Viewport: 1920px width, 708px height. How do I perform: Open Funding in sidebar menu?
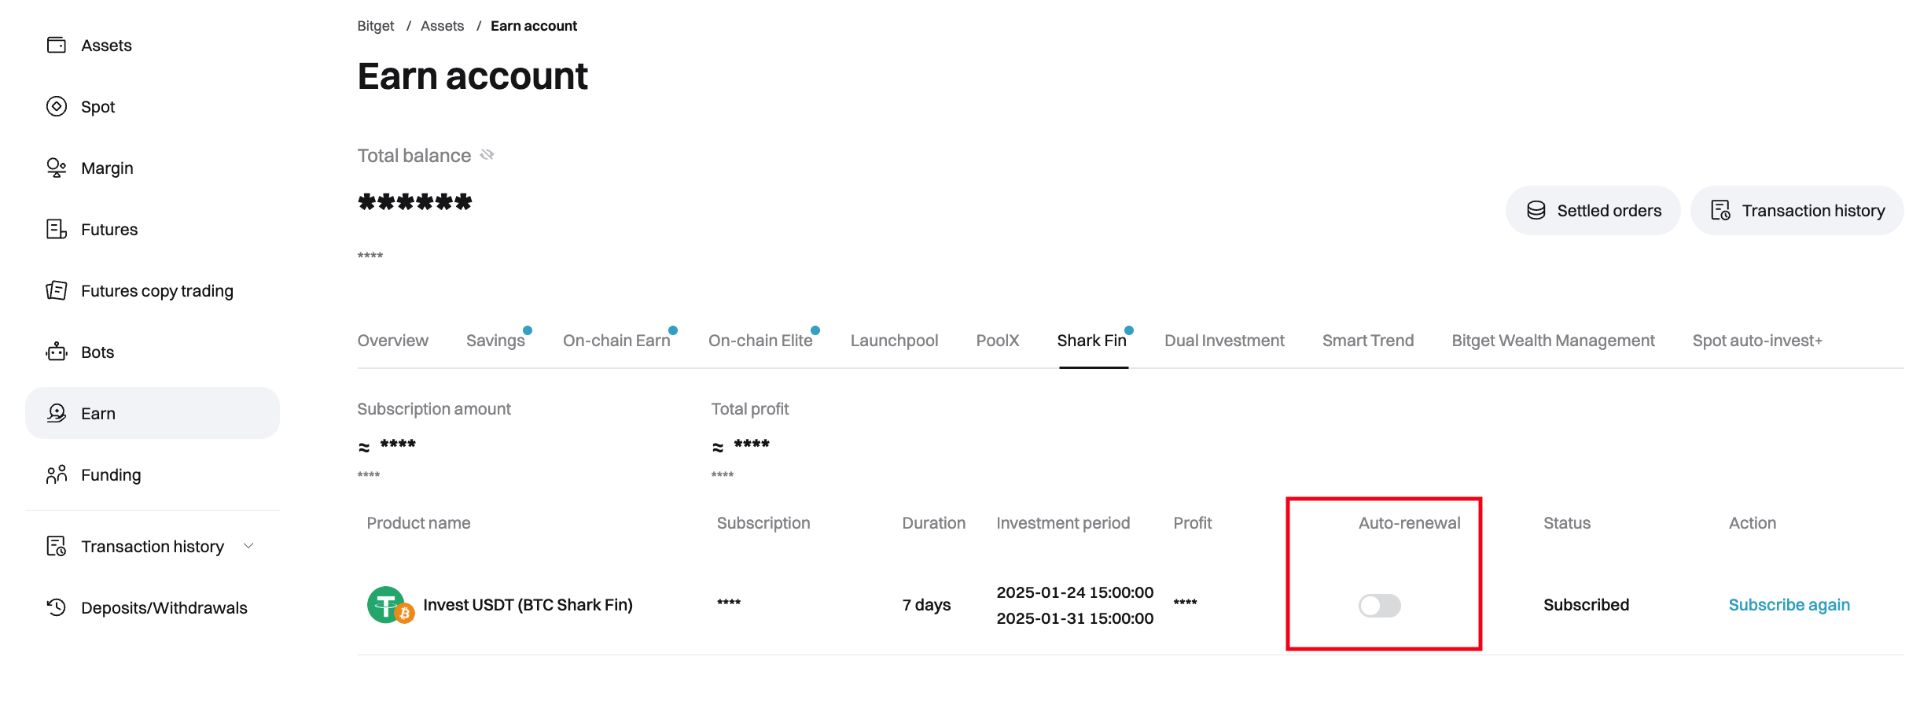(152, 474)
